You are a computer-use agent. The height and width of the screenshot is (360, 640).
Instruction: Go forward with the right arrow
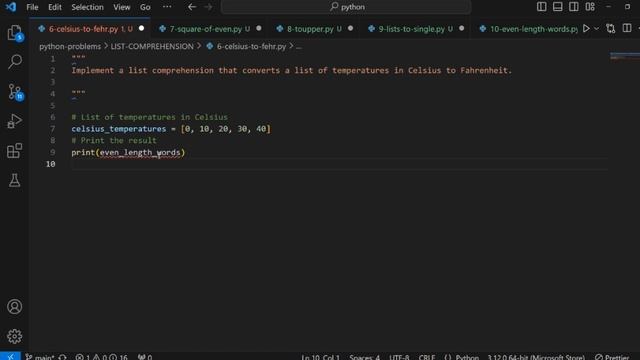click(x=208, y=7)
